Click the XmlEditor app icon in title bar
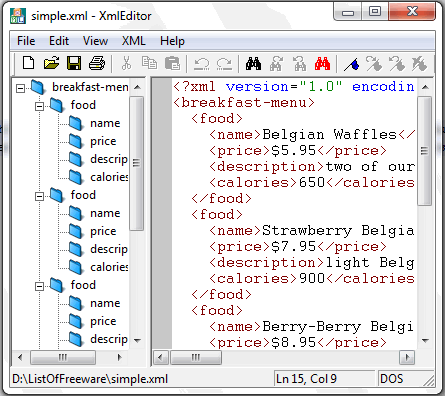Screen dimensions: 445x396 (x=18, y=15)
